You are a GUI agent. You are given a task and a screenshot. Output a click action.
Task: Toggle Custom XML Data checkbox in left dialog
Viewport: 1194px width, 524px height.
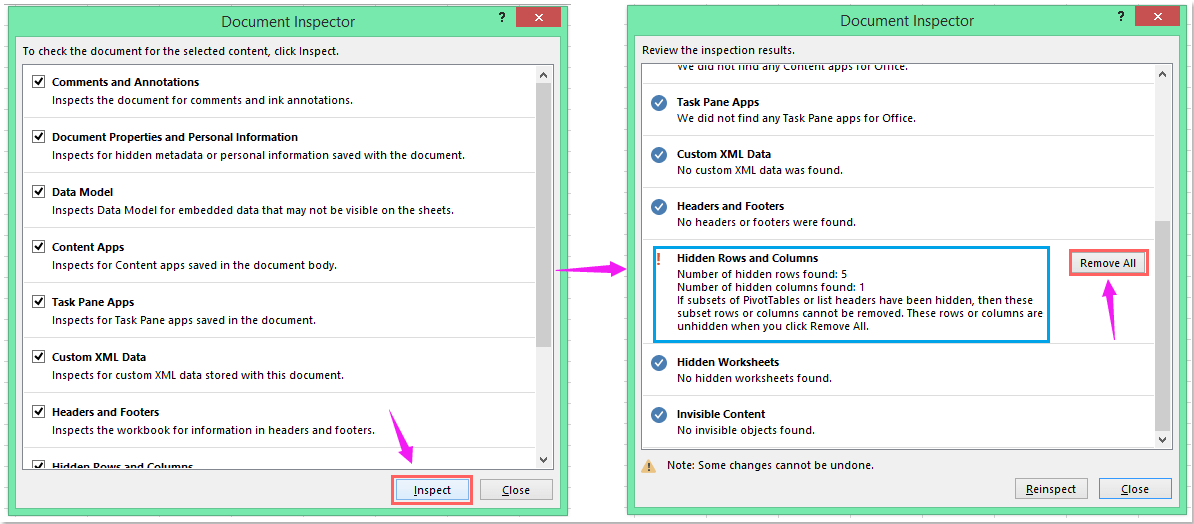38,356
